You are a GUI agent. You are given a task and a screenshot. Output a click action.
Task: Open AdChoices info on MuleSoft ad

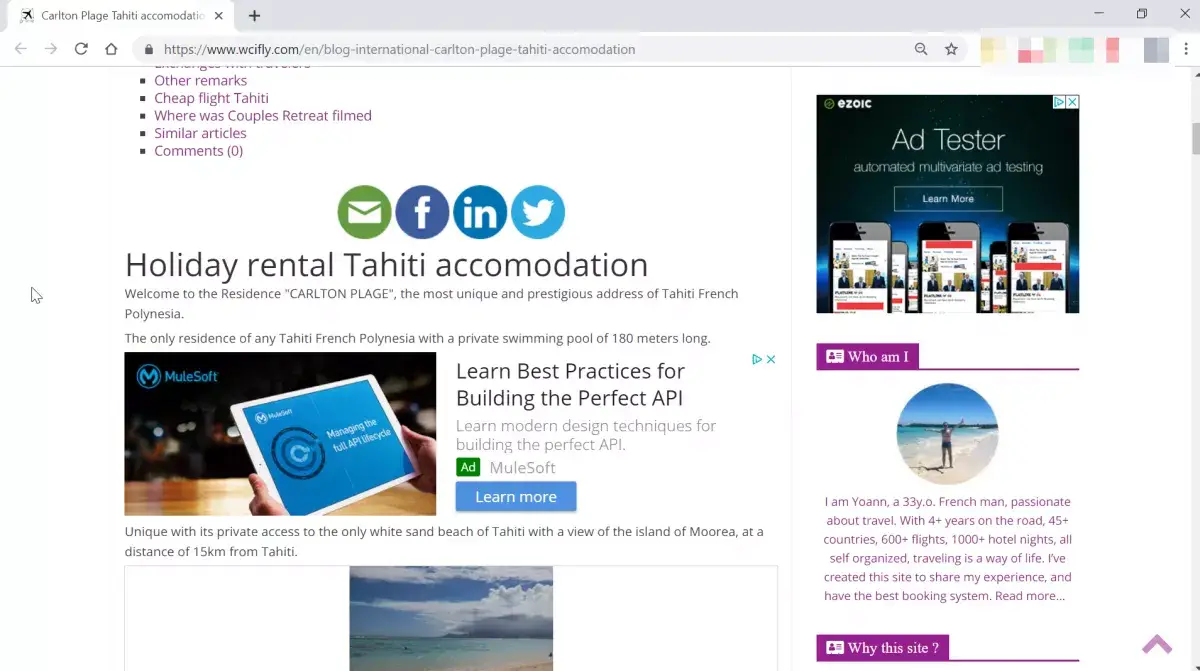point(758,360)
